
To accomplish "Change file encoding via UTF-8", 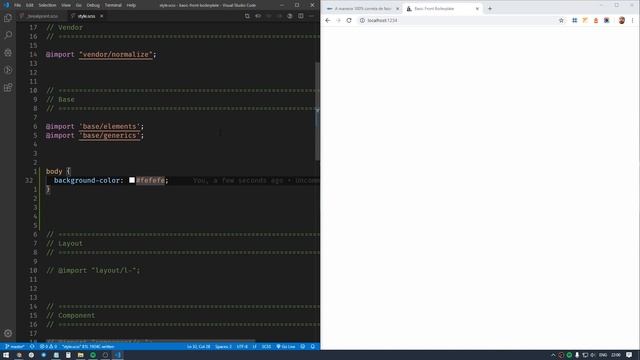I will pyautogui.click(x=242, y=347).
